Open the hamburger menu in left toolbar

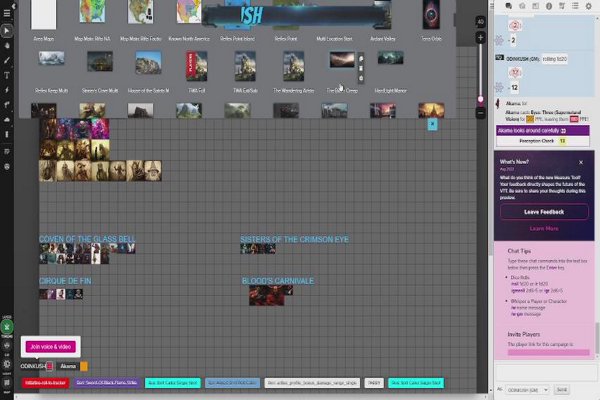tap(7, 13)
